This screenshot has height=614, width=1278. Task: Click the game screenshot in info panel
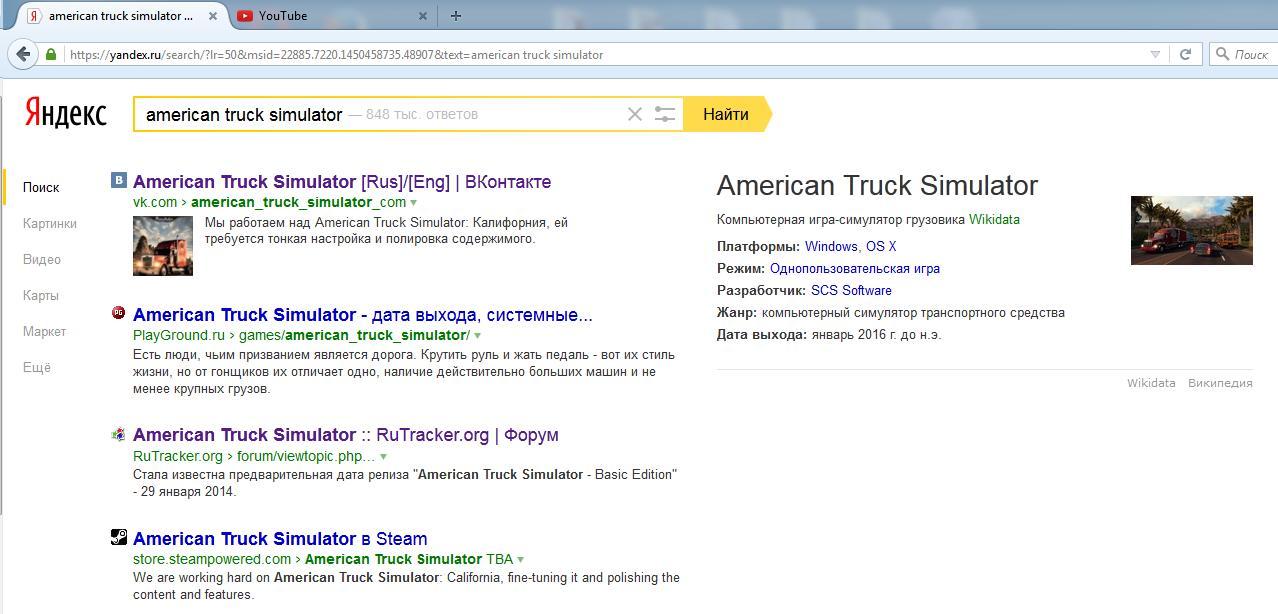1192,230
